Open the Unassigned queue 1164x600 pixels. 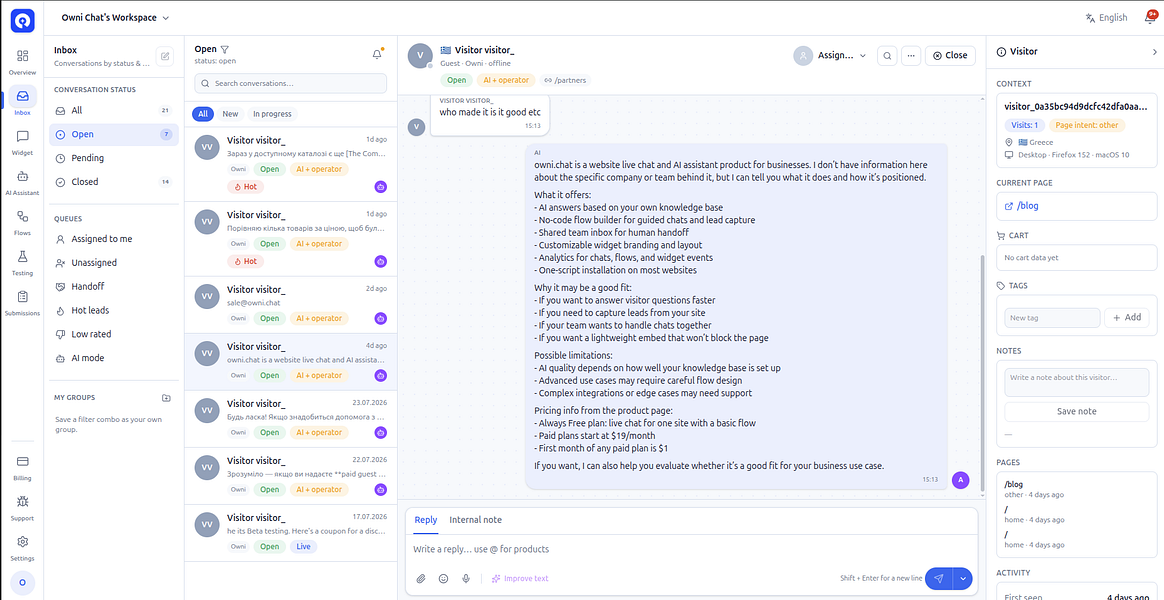coord(114,263)
